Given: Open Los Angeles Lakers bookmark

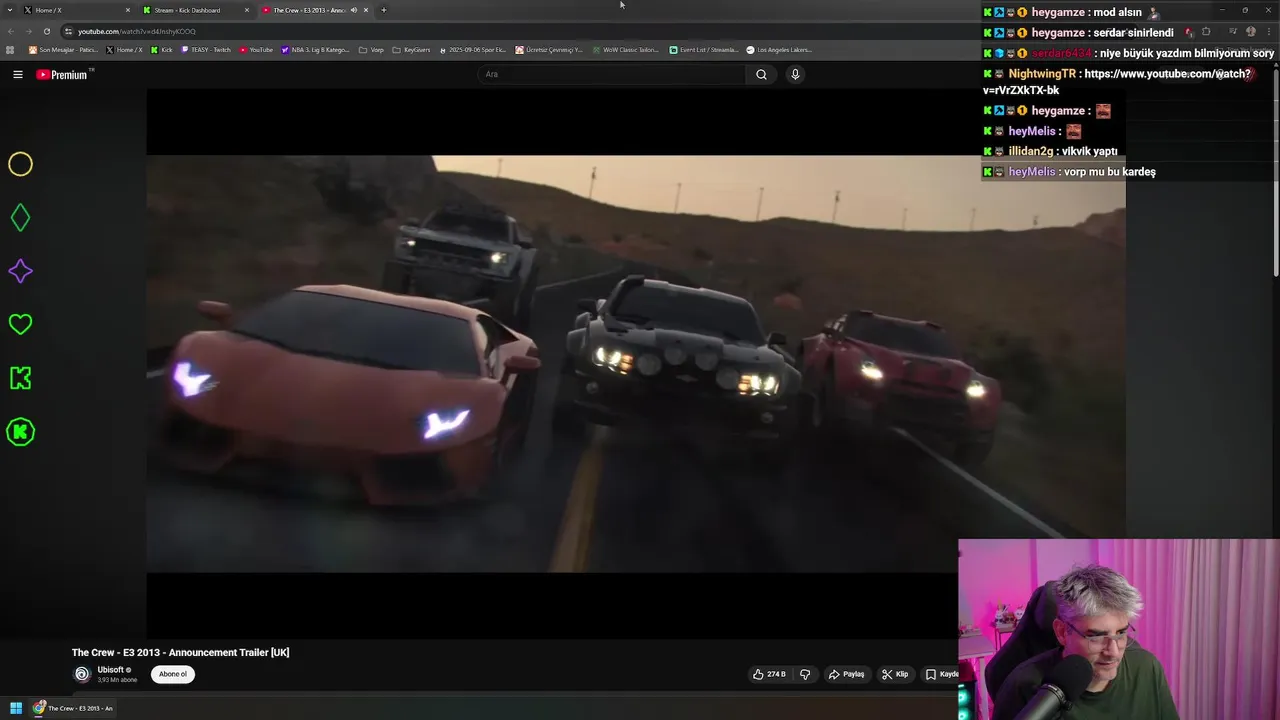Looking at the screenshot, I should point(779,49).
